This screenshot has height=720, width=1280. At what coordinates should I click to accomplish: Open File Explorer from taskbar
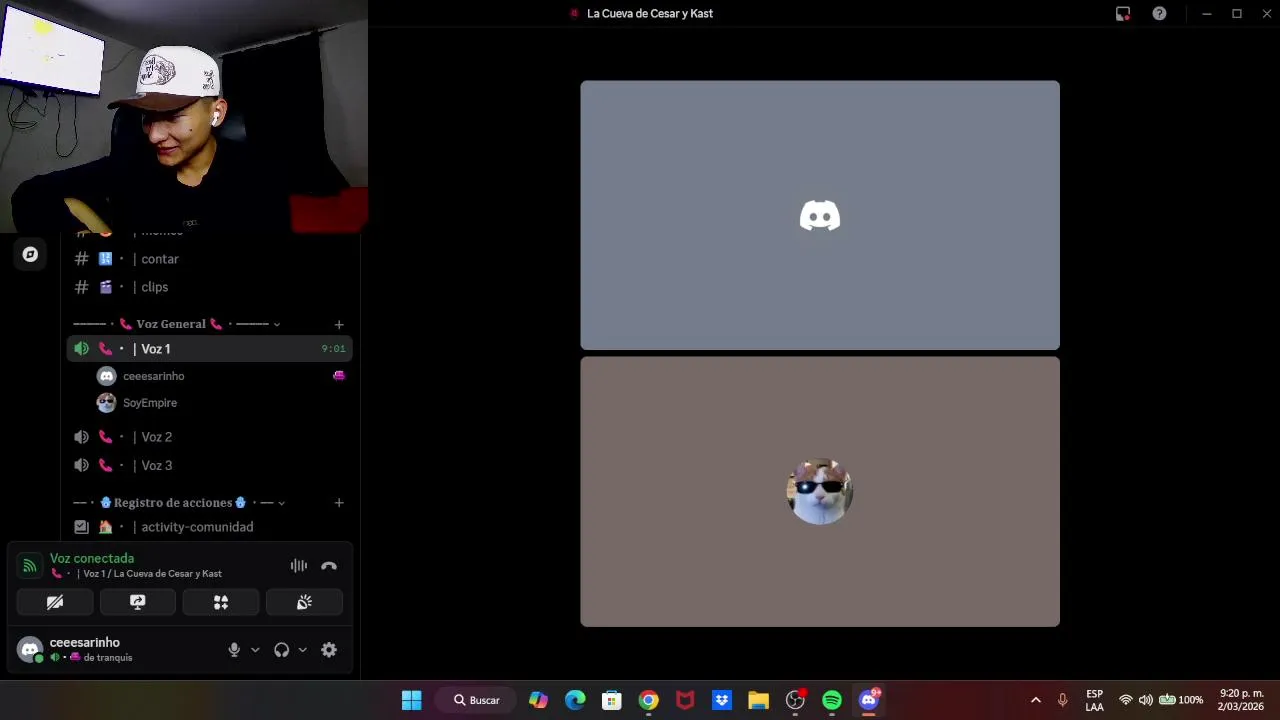[x=758, y=700]
